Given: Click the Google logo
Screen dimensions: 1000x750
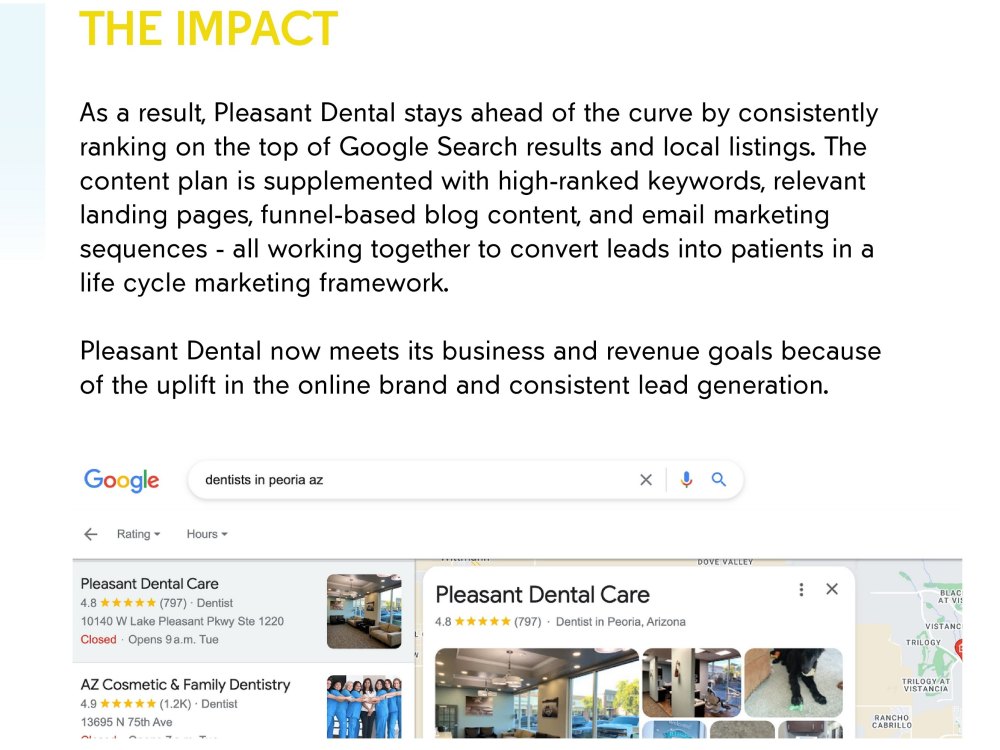Looking at the screenshot, I should tap(121, 480).
